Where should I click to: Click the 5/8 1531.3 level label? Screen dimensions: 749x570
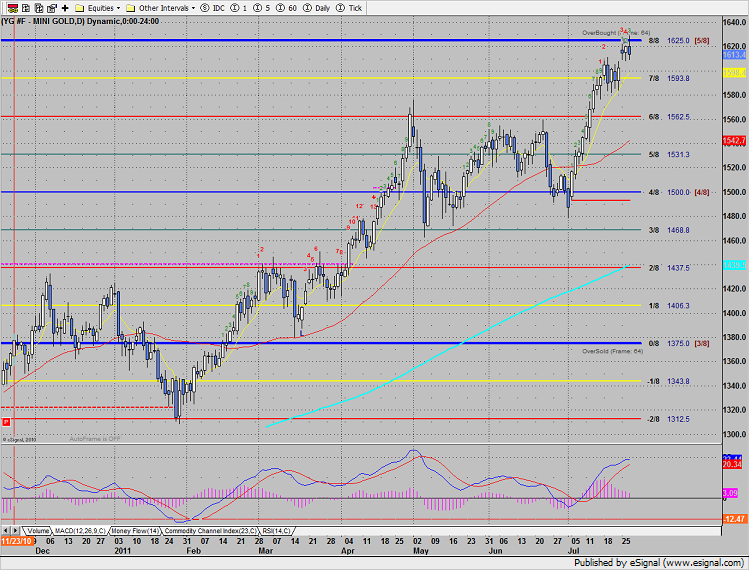(669, 154)
